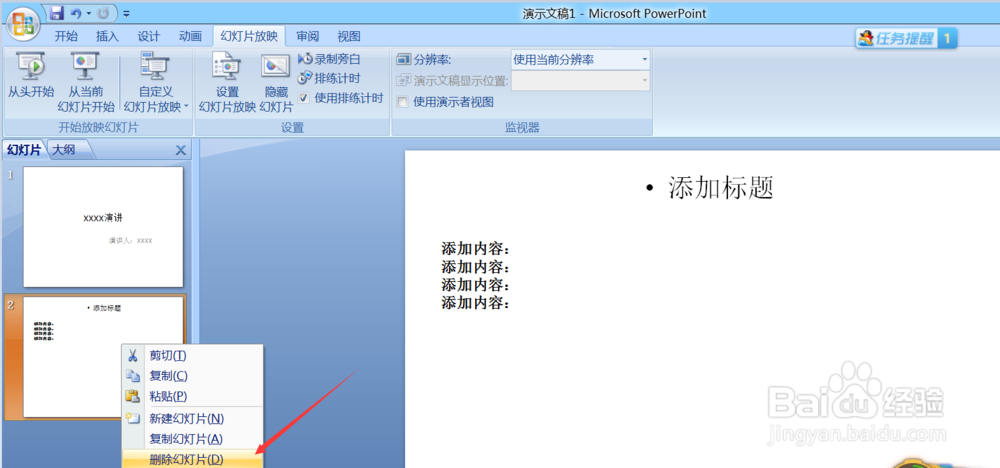Open Set Up Slide Show (设置幻灯片放映)
Image resolution: width=1000 pixels, height=468 pixels.
228,82
